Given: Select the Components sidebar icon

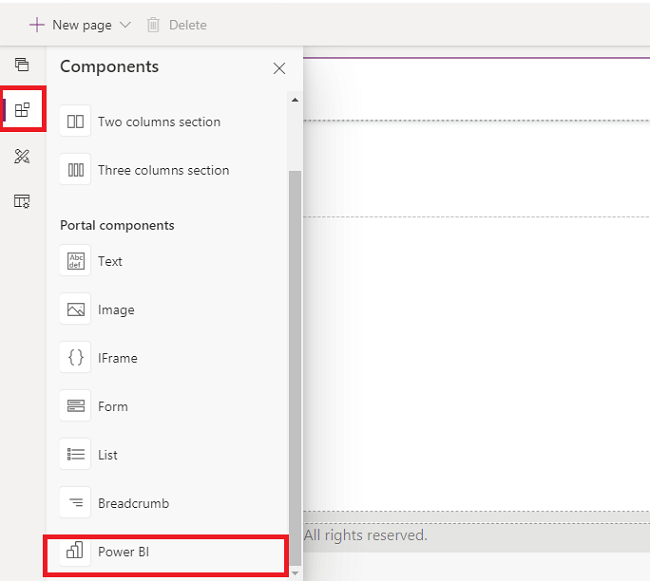Looking at the screenshot, I should [22, 110].
